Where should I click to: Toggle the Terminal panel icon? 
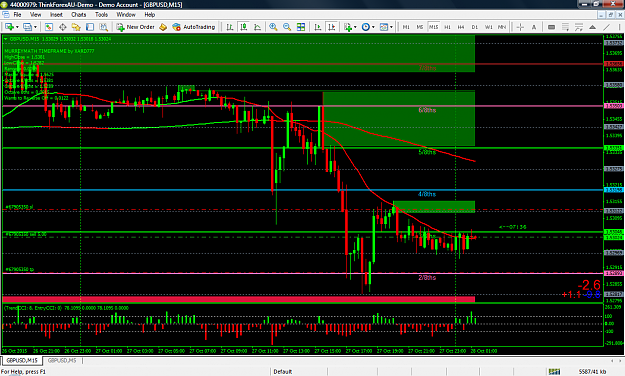coord(90,27)
